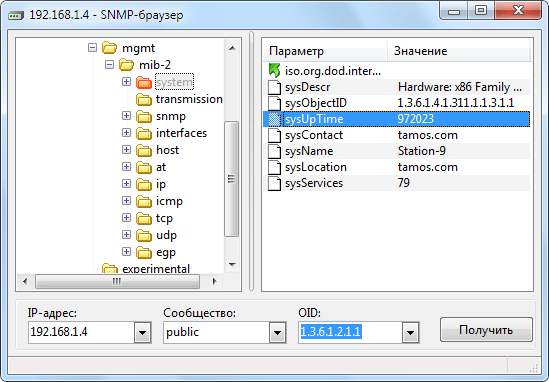The height and width of the screenshot is (382, 549).
Task: Click the interfaces folder icon
Action: [x=144, y=133]
